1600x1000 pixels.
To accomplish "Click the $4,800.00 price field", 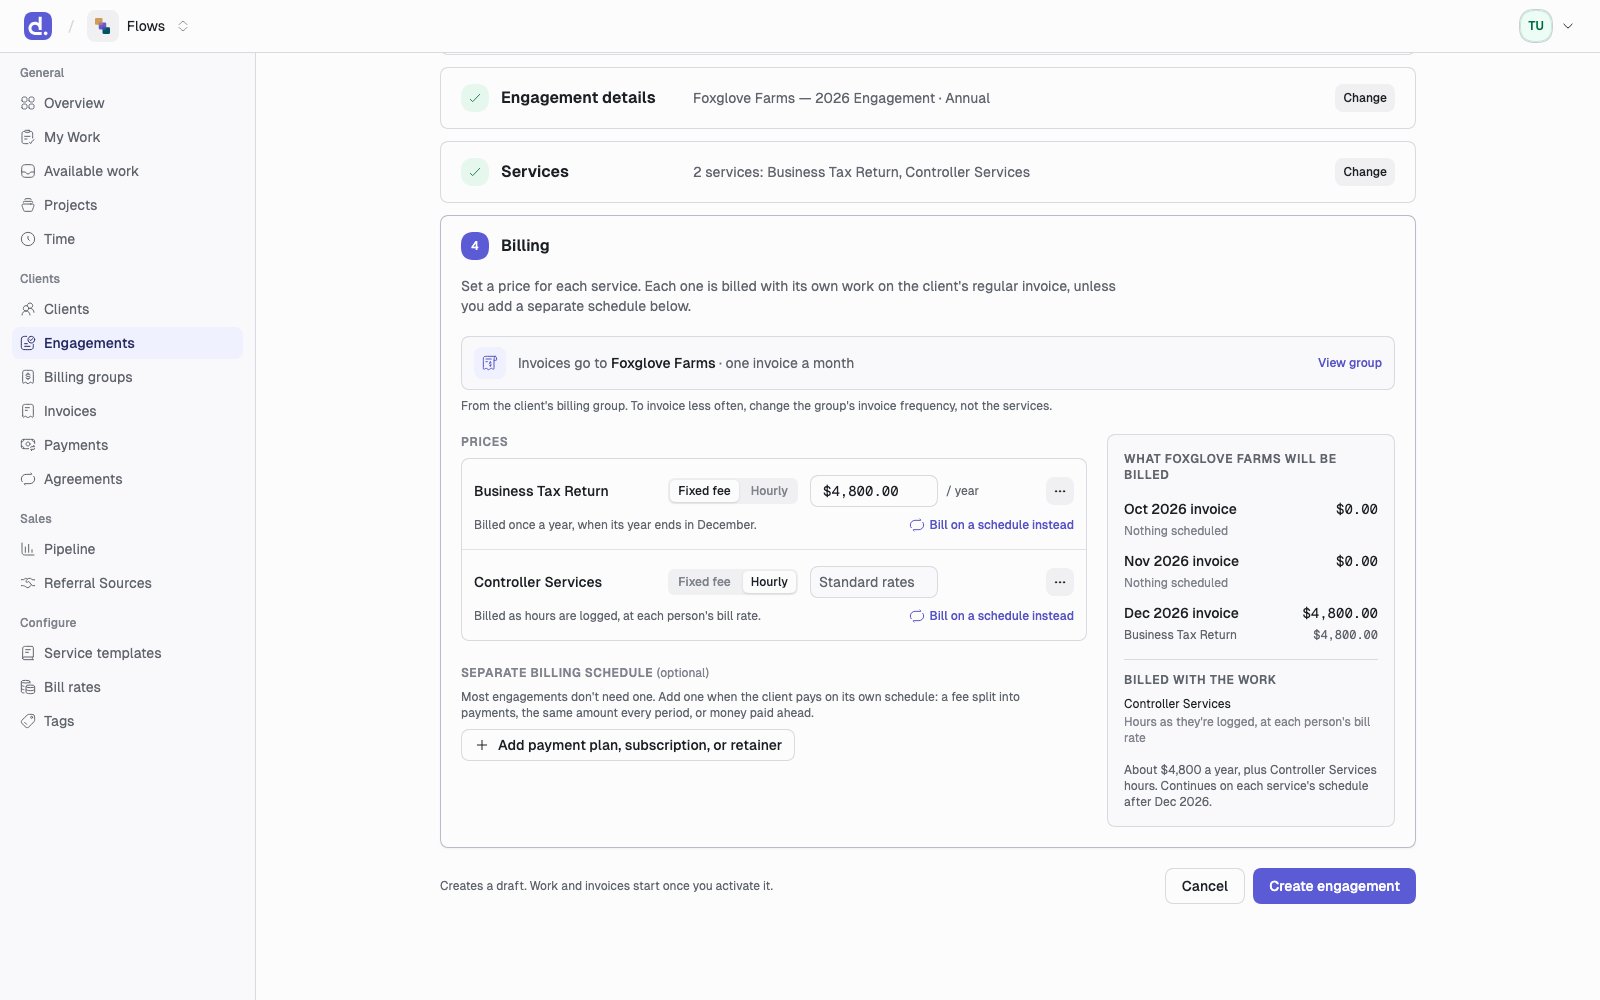I will [874, 491].
